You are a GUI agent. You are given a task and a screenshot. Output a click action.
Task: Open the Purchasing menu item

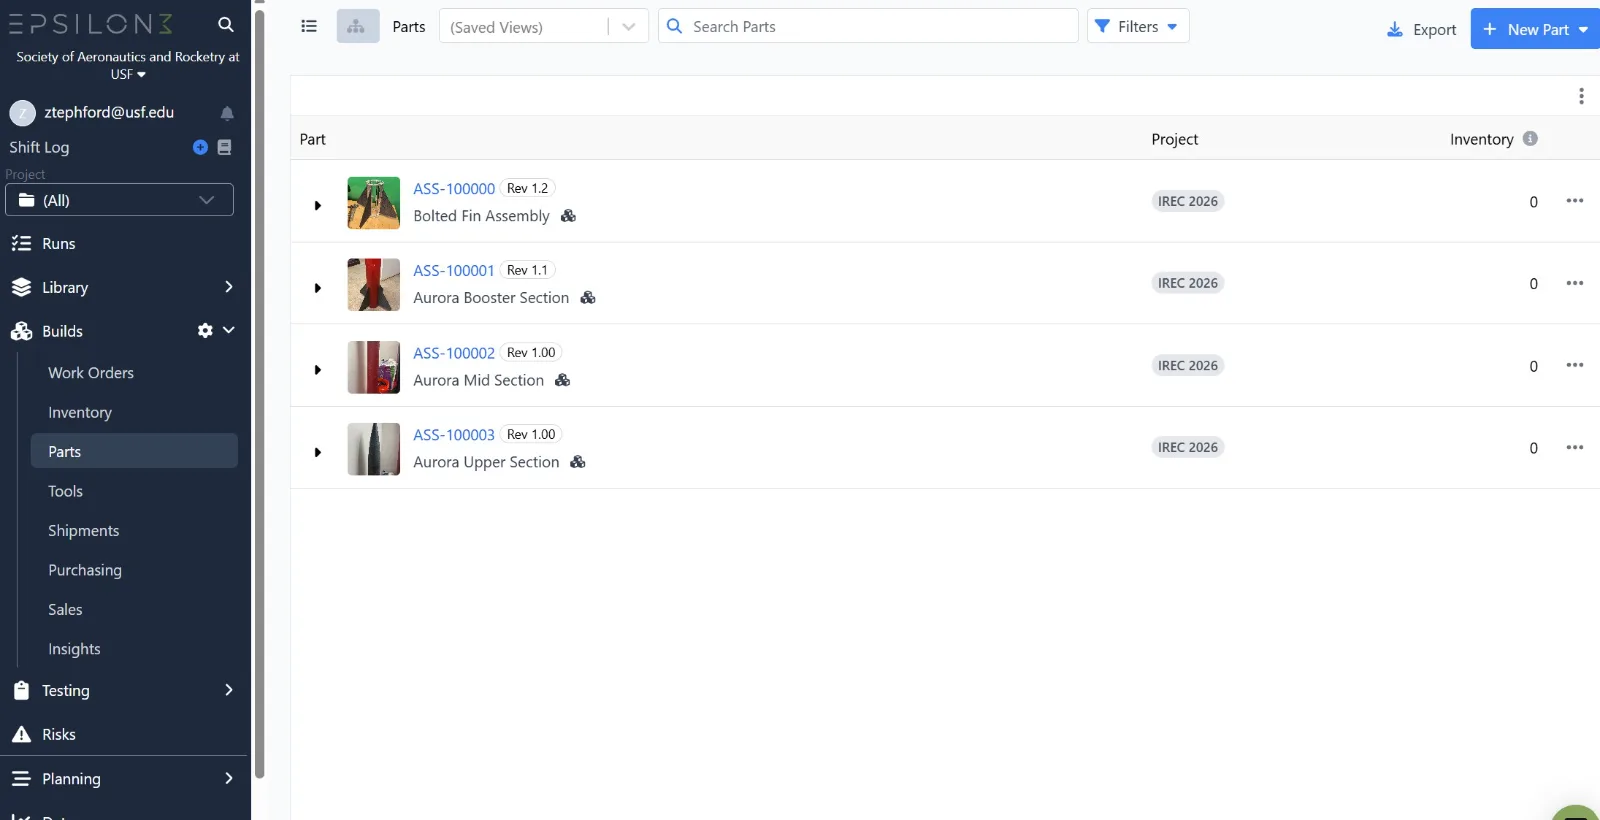pos(85,570)
